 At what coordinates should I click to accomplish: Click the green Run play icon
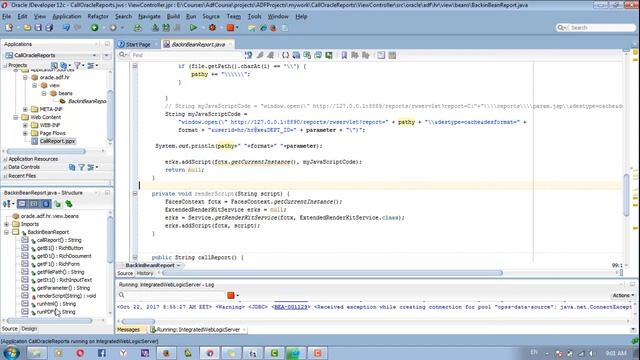pos(193,28)
